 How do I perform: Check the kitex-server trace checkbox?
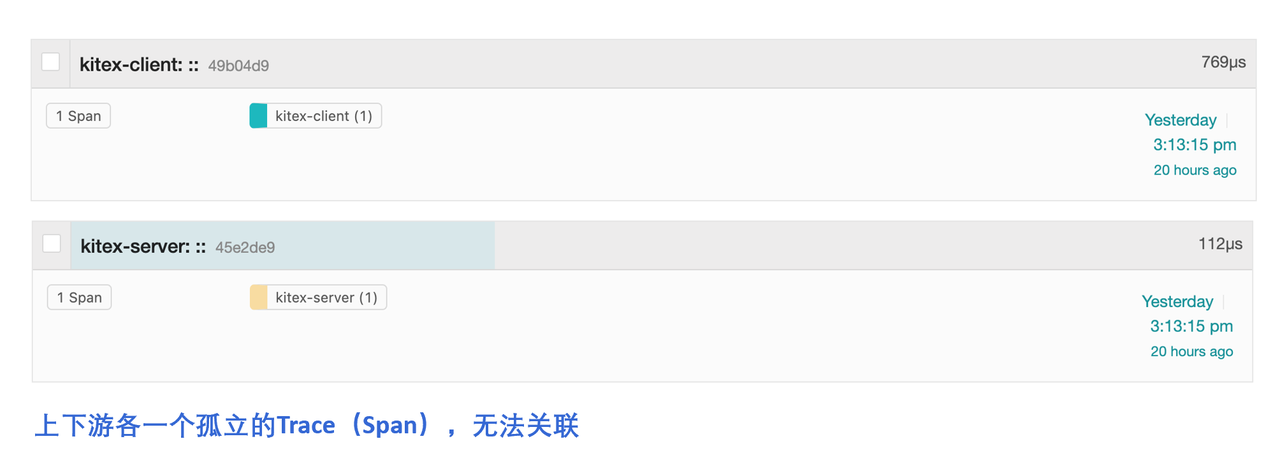pos(52,244)
